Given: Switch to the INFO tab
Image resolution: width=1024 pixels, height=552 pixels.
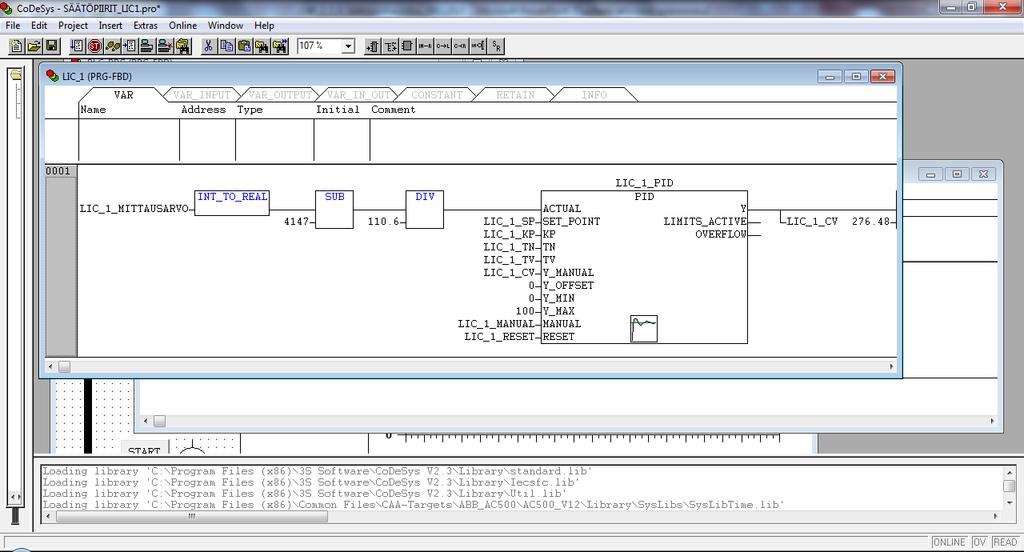Looking at the screenshot, I should pyautogui.click(x=594, y=95).
